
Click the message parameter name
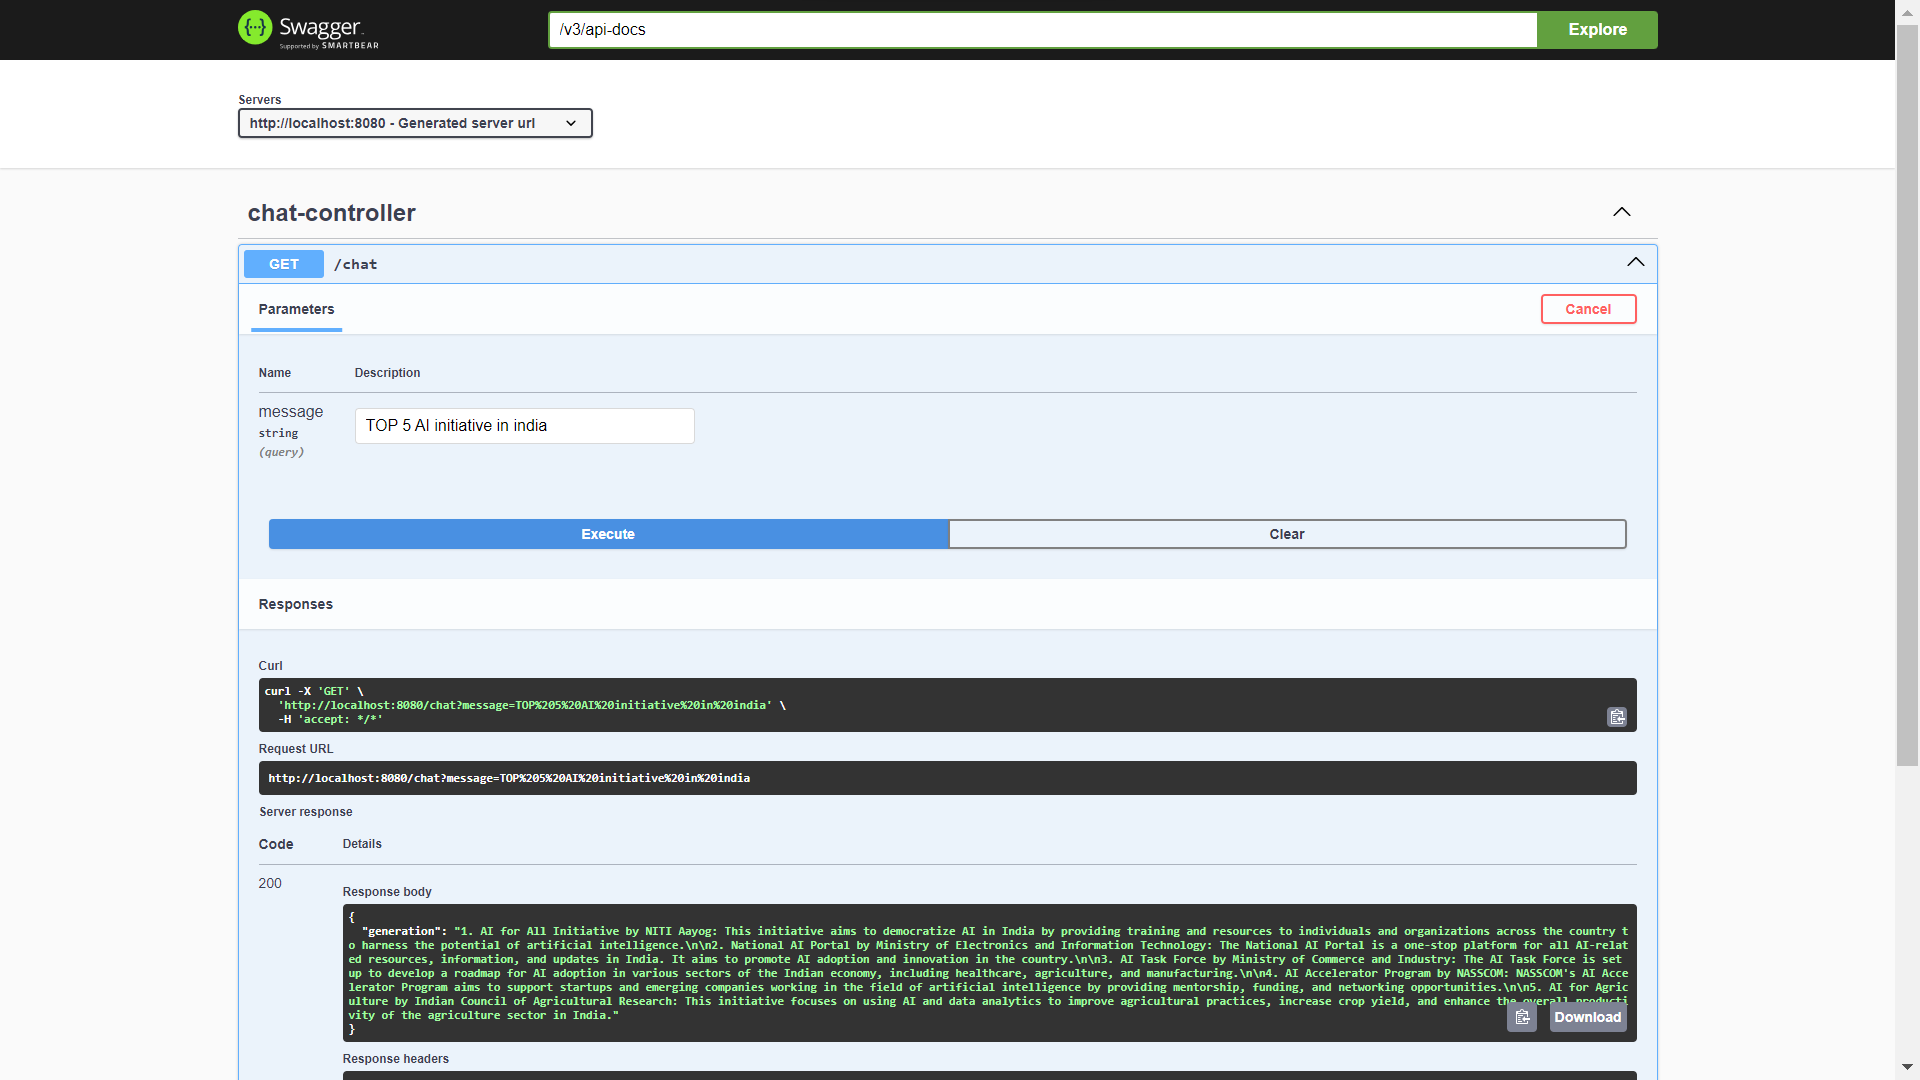[291, 412]
